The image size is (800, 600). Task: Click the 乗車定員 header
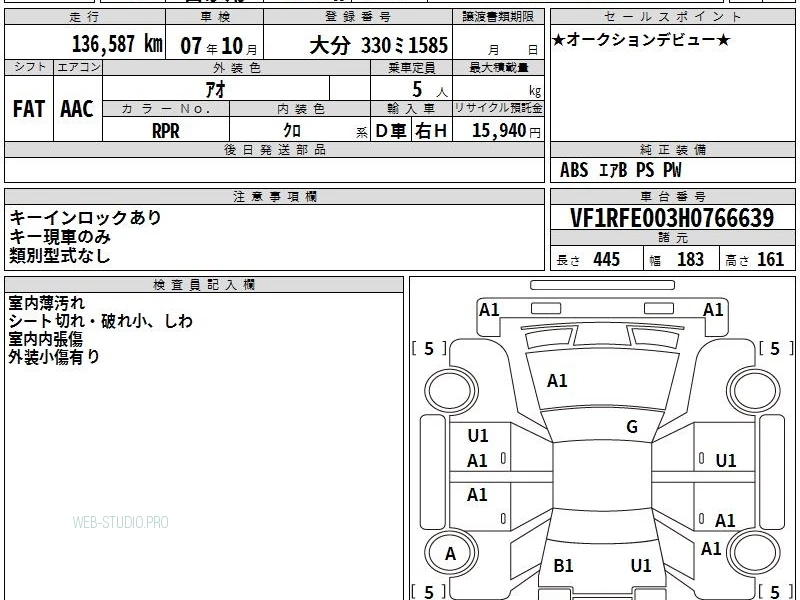click(x=412, y=67)
